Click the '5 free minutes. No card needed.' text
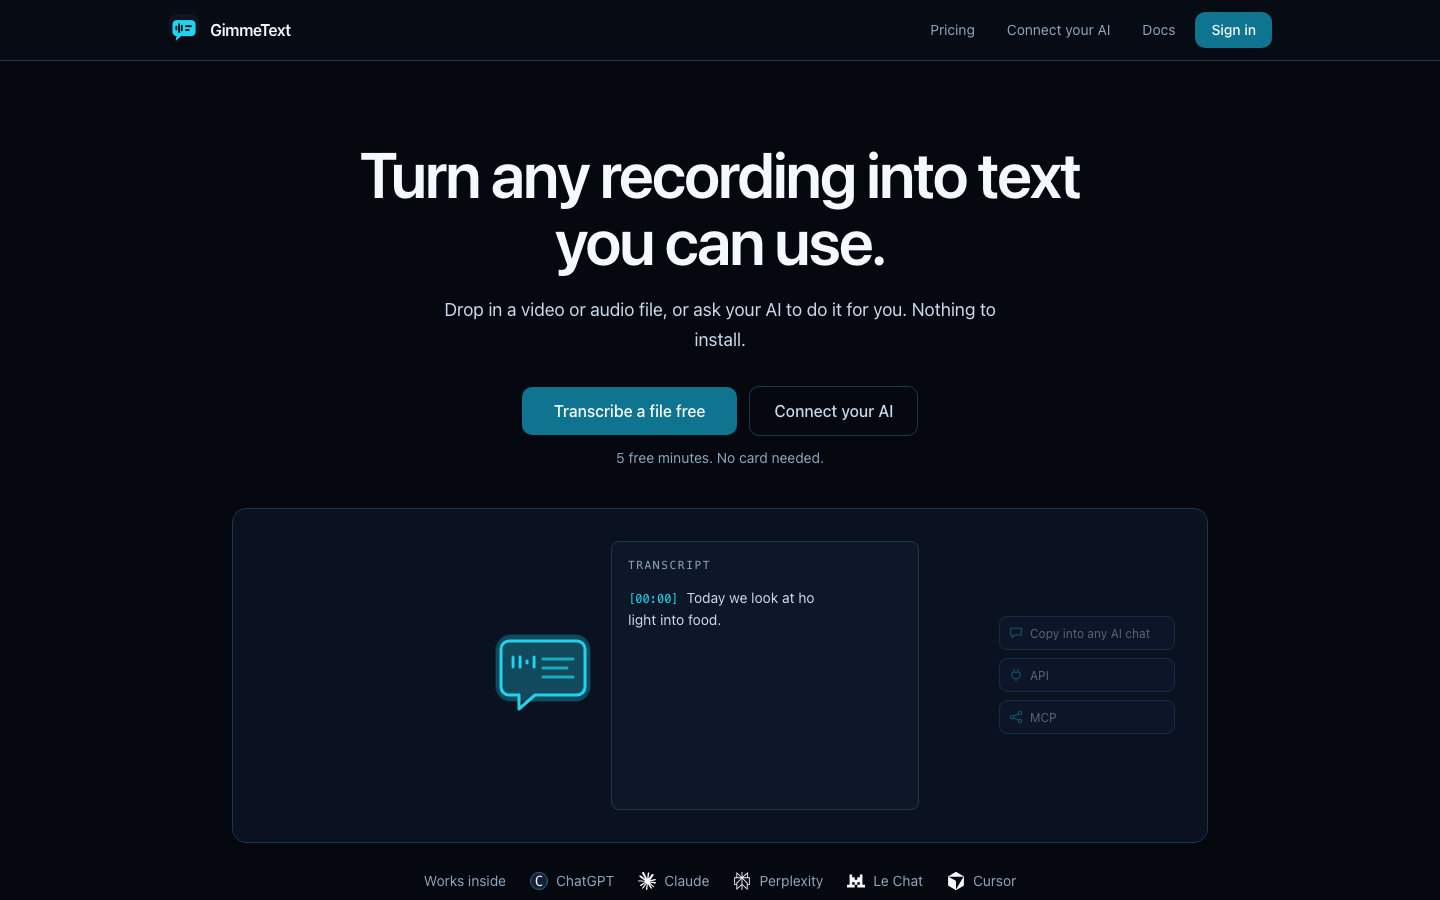Viewport: 1440px width, 900px height. 720,458
